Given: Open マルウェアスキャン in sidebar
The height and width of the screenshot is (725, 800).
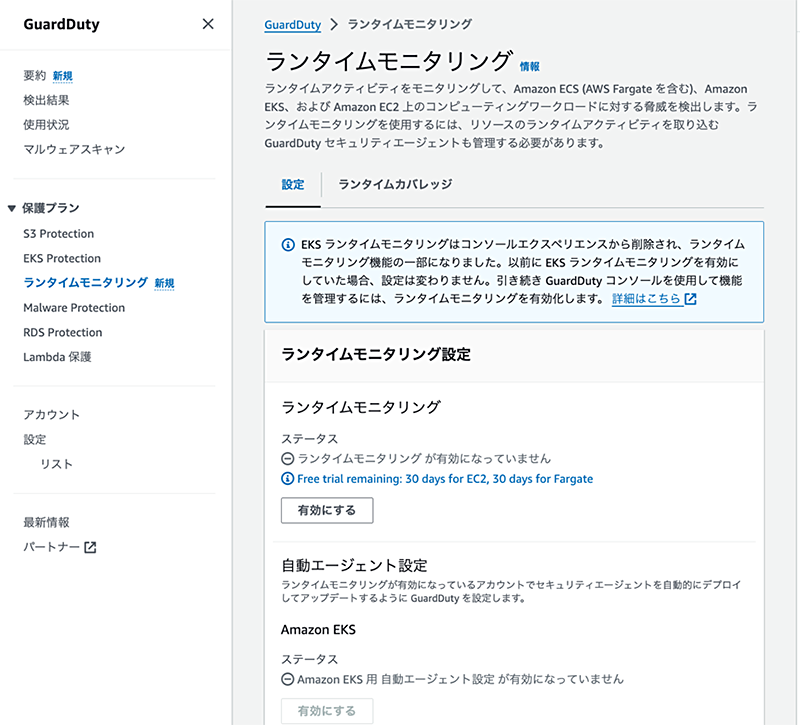Looking at the screenshot, I should click(x=74, y=149).
